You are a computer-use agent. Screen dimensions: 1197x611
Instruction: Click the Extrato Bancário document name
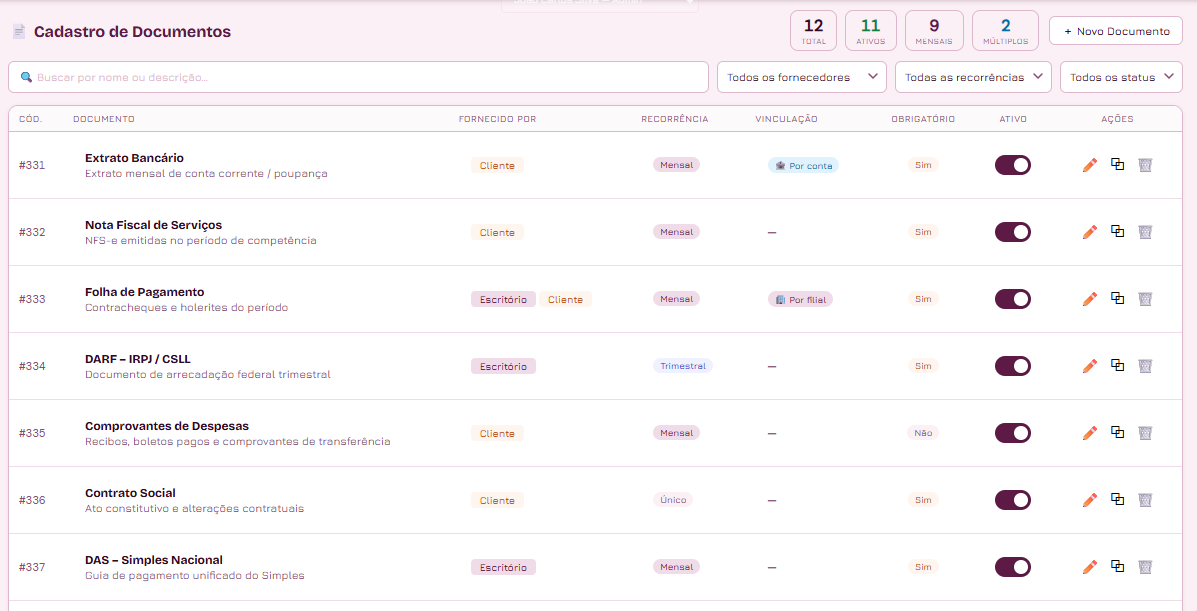coord(134,158)
